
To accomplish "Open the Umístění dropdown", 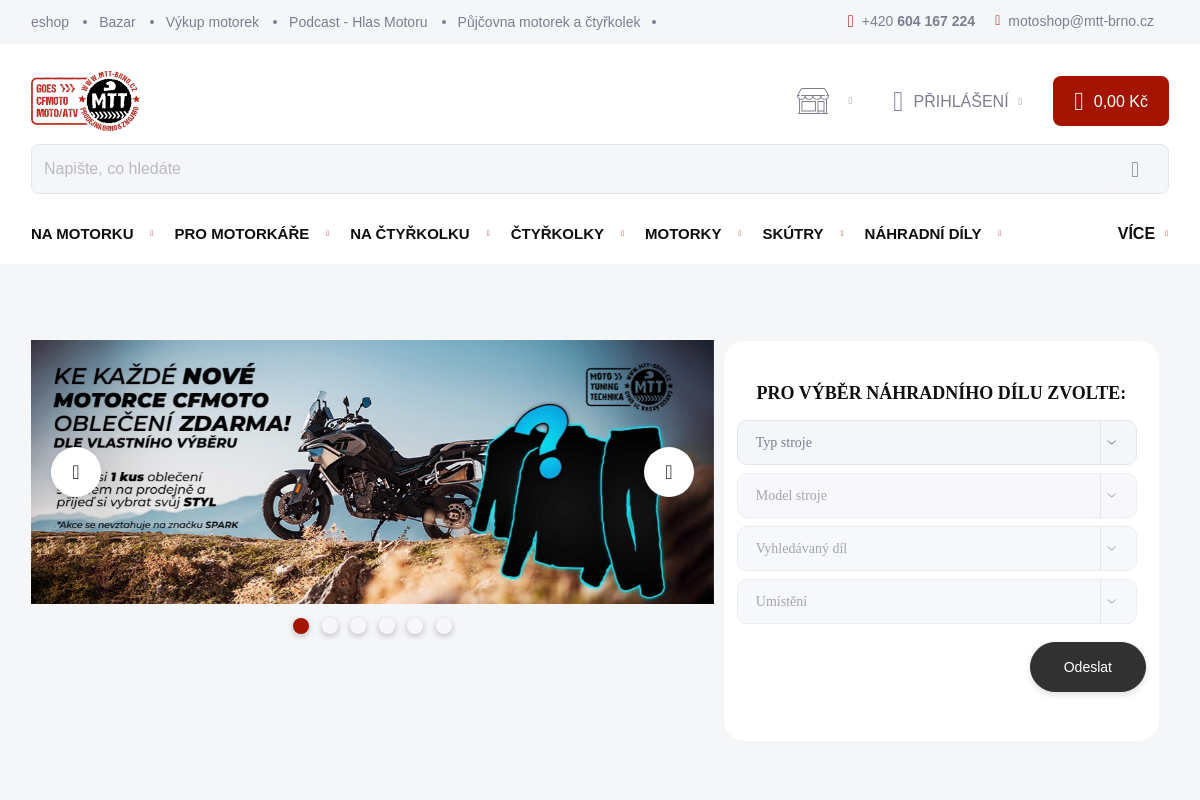I will (x=937, y=601).
